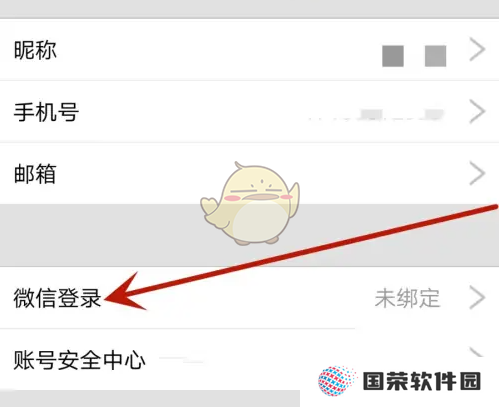The image size is (500, 407).
Task: Click the blurred phone number value
Action: pos(377,115)
